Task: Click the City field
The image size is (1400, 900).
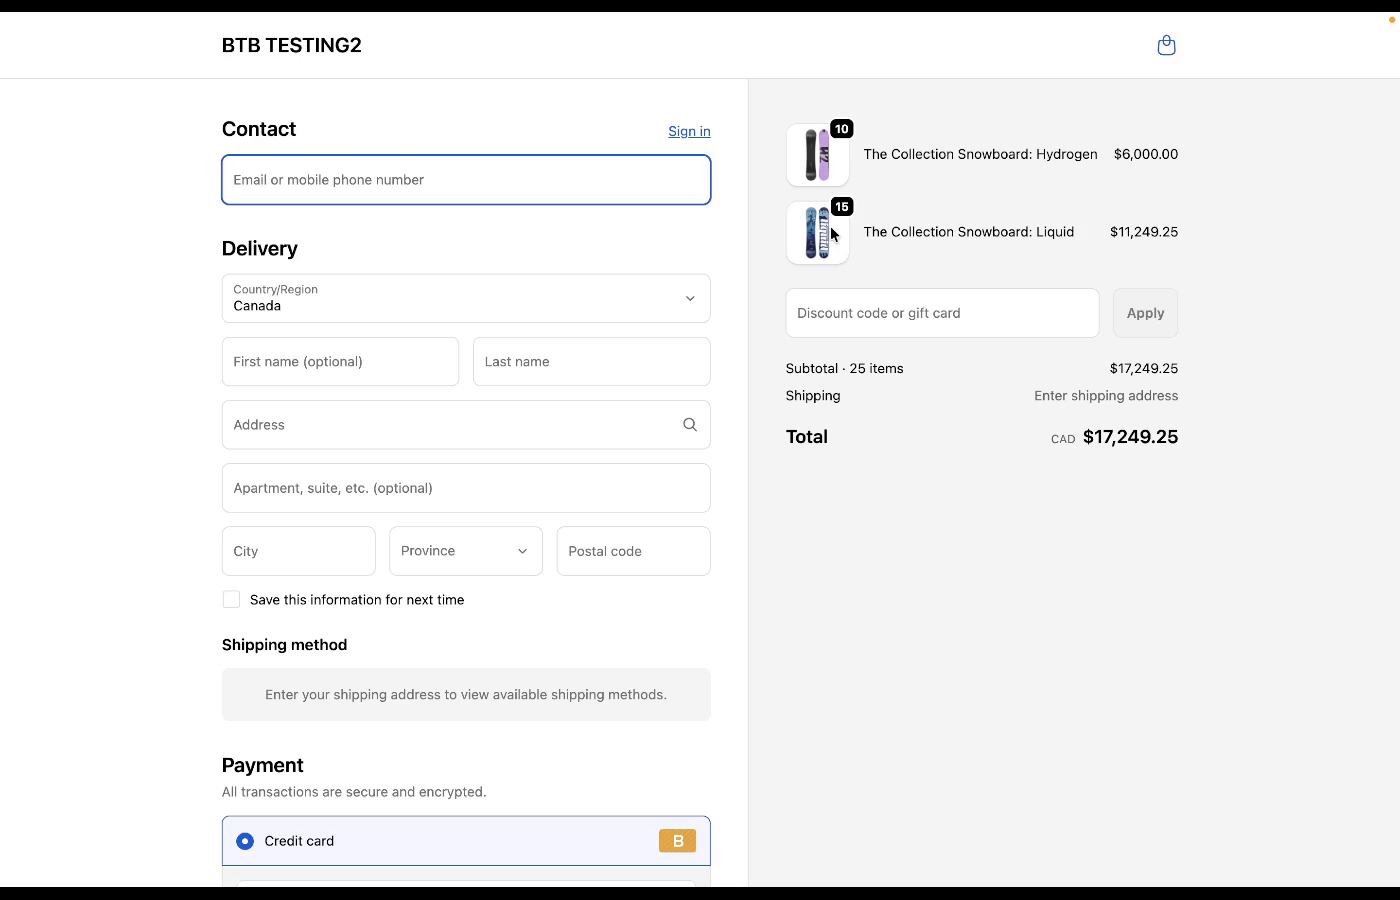Action: point(299,551)
